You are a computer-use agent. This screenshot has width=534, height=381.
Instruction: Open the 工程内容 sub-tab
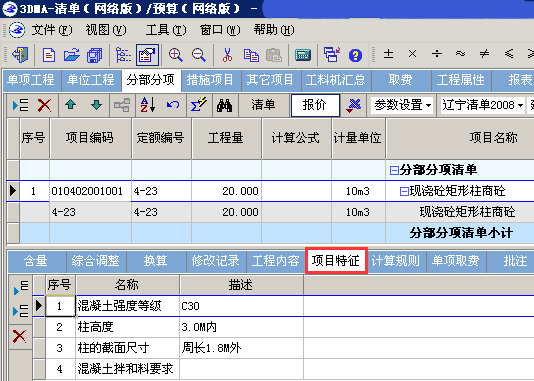(276, 261)
